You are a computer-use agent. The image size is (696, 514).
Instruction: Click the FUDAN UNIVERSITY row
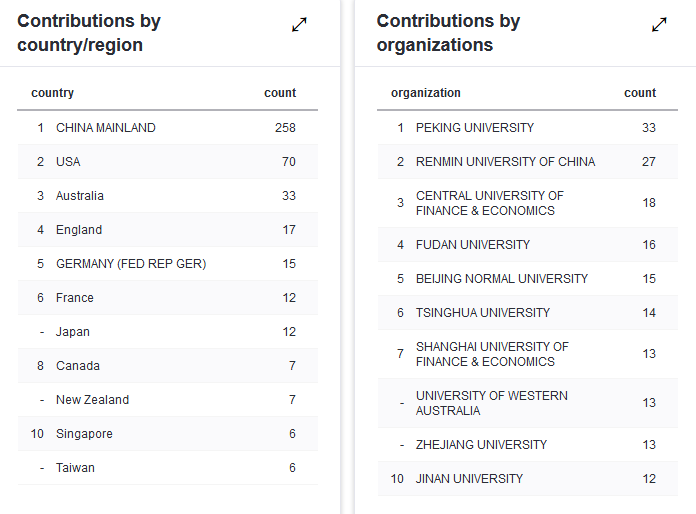pos(473,245)
